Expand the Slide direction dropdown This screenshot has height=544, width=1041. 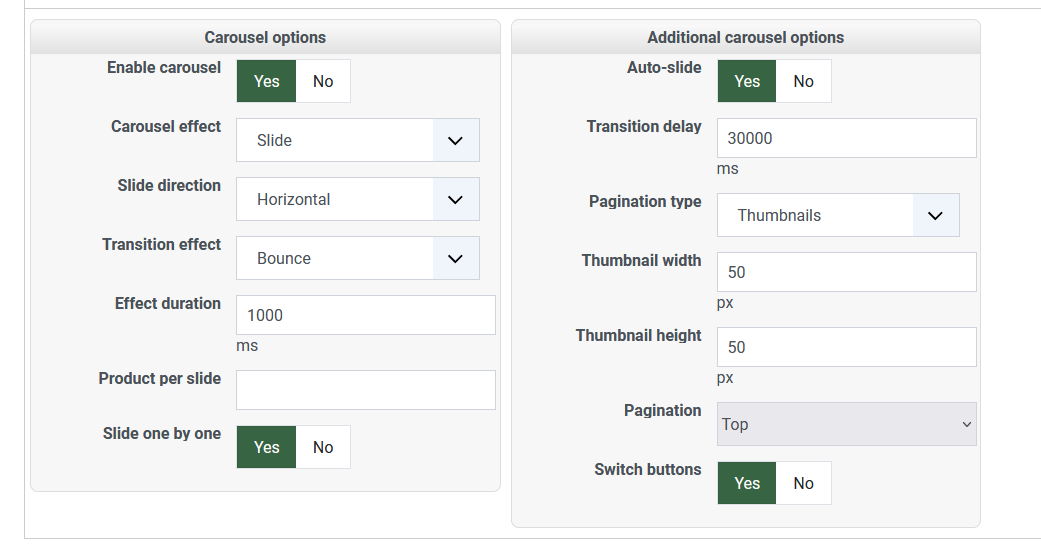point(357,199)
